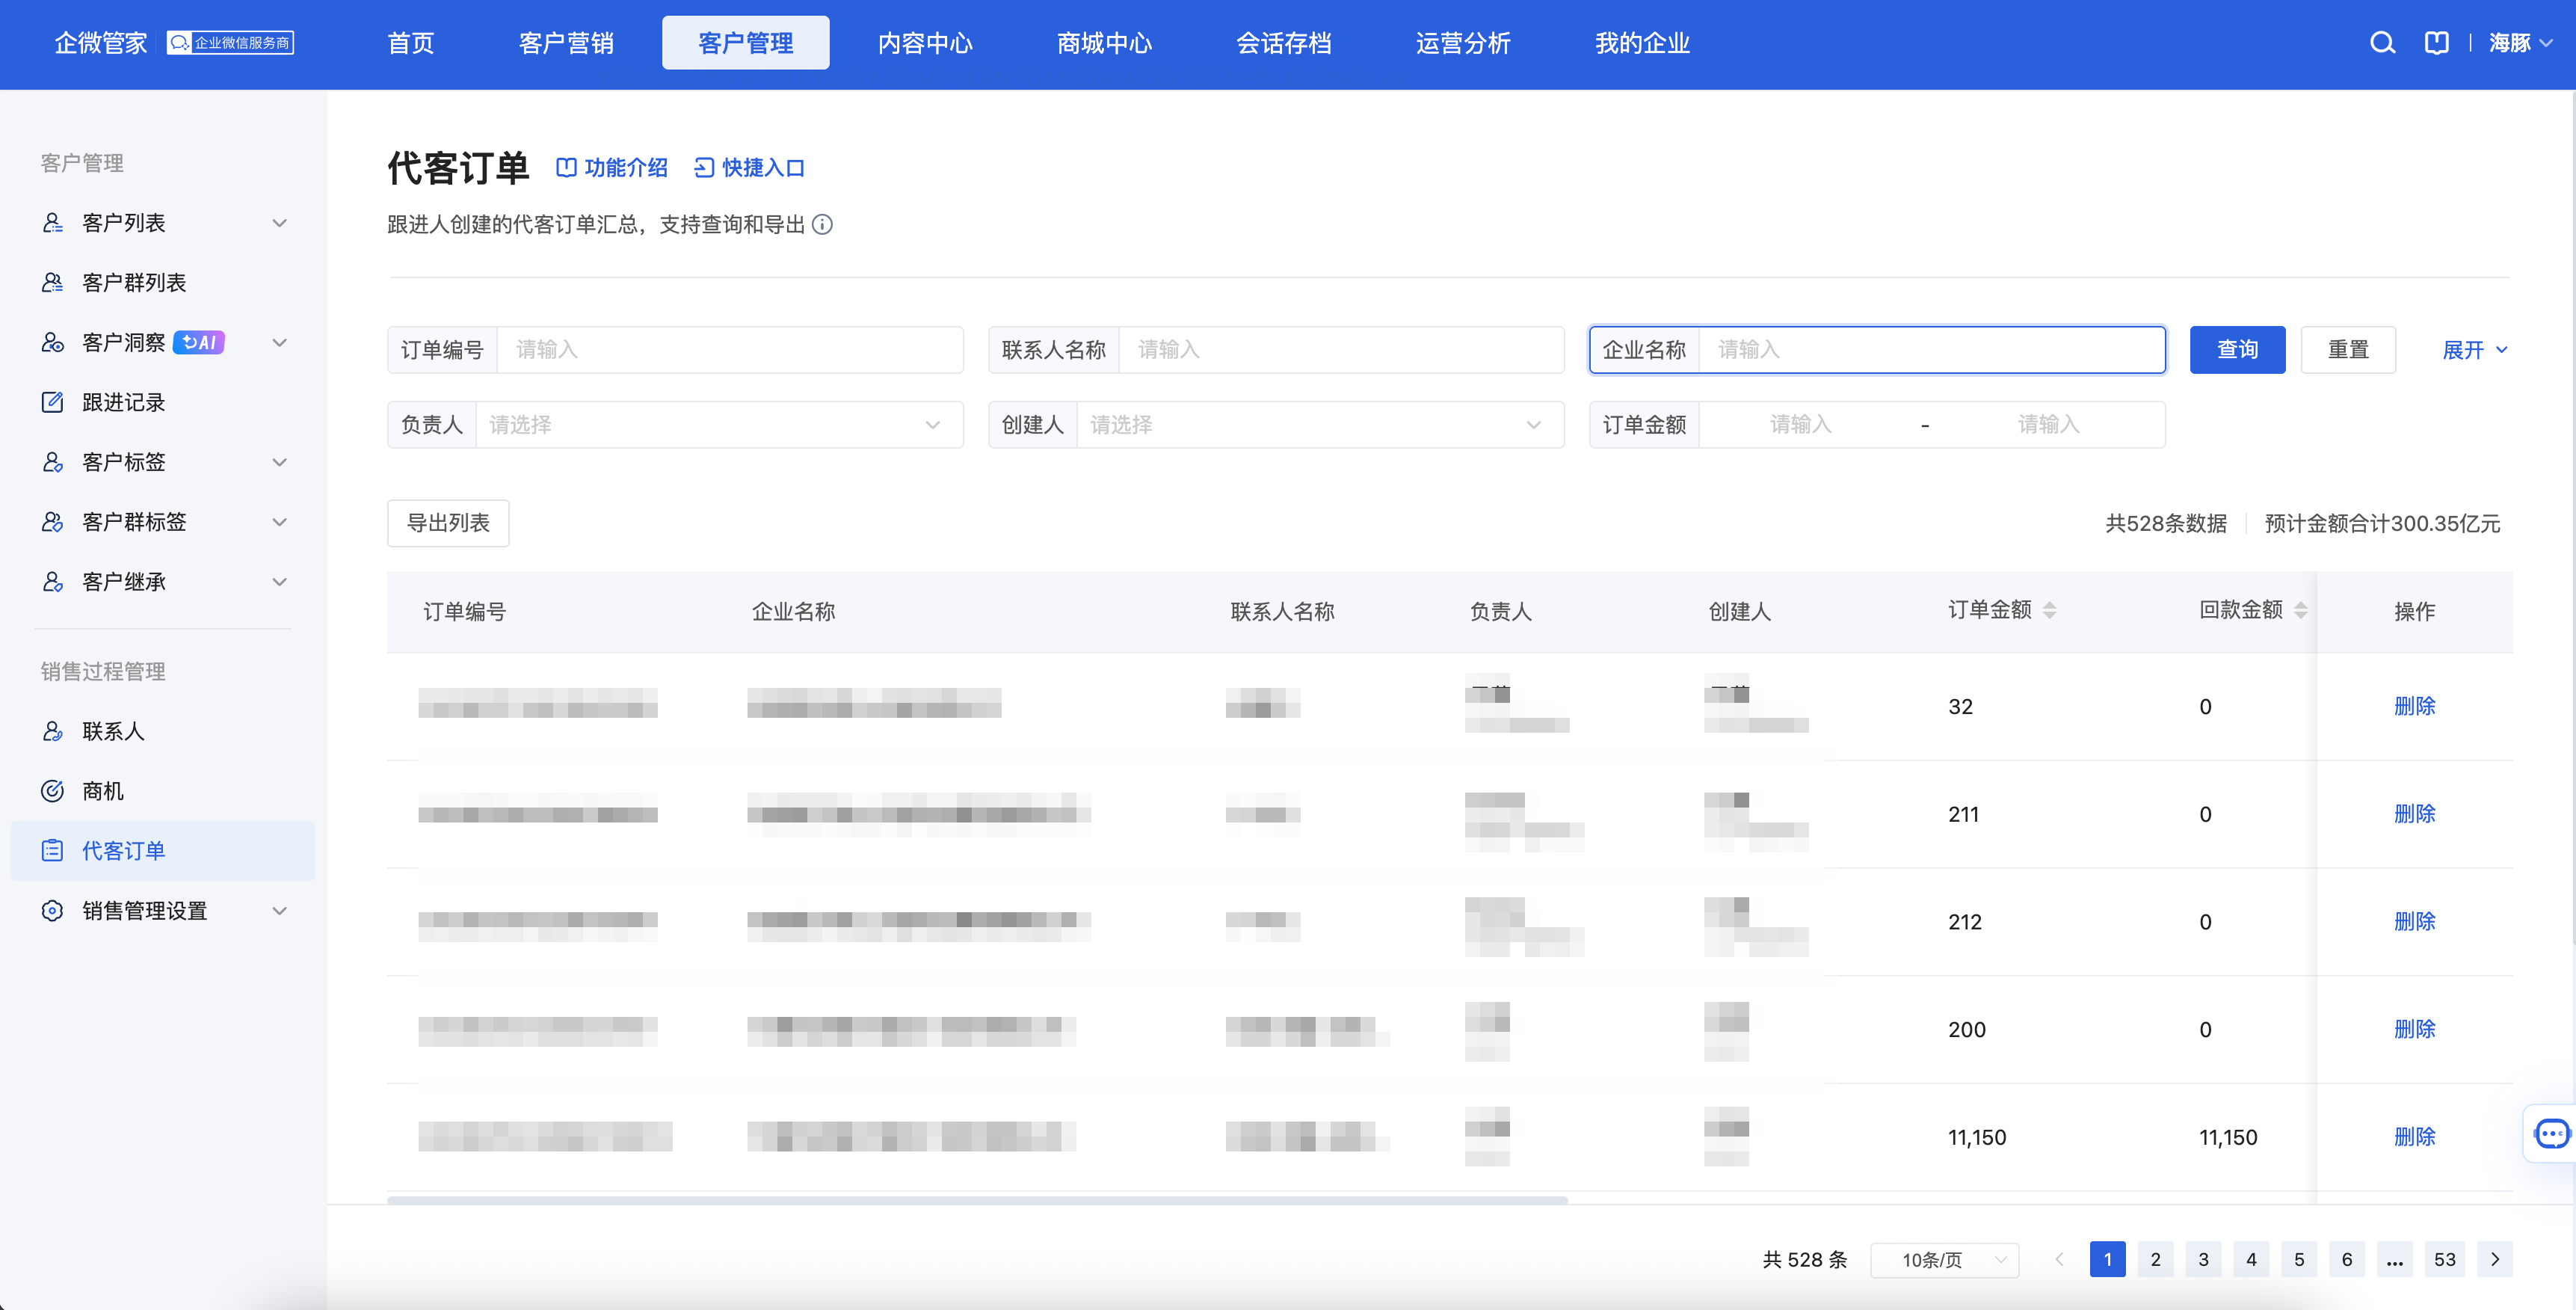Expand the 客户群标签 sidebar group
2576x1310 pixels.
(280, 522)
